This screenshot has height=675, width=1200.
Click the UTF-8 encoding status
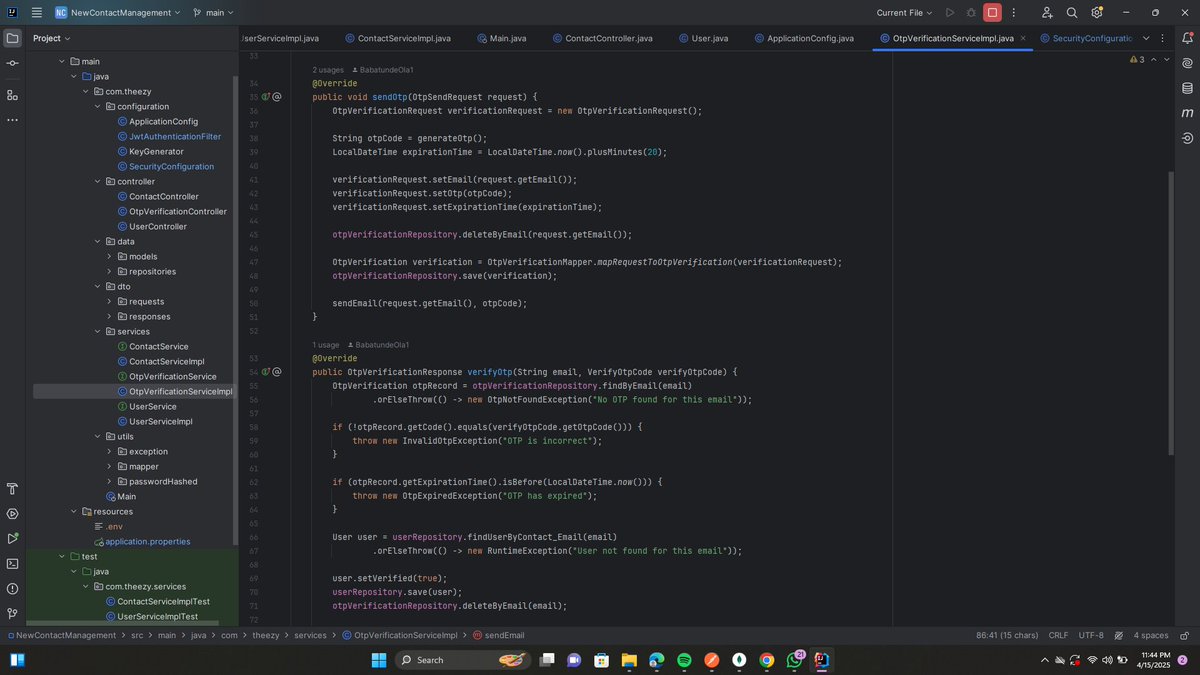(1091, 635)
